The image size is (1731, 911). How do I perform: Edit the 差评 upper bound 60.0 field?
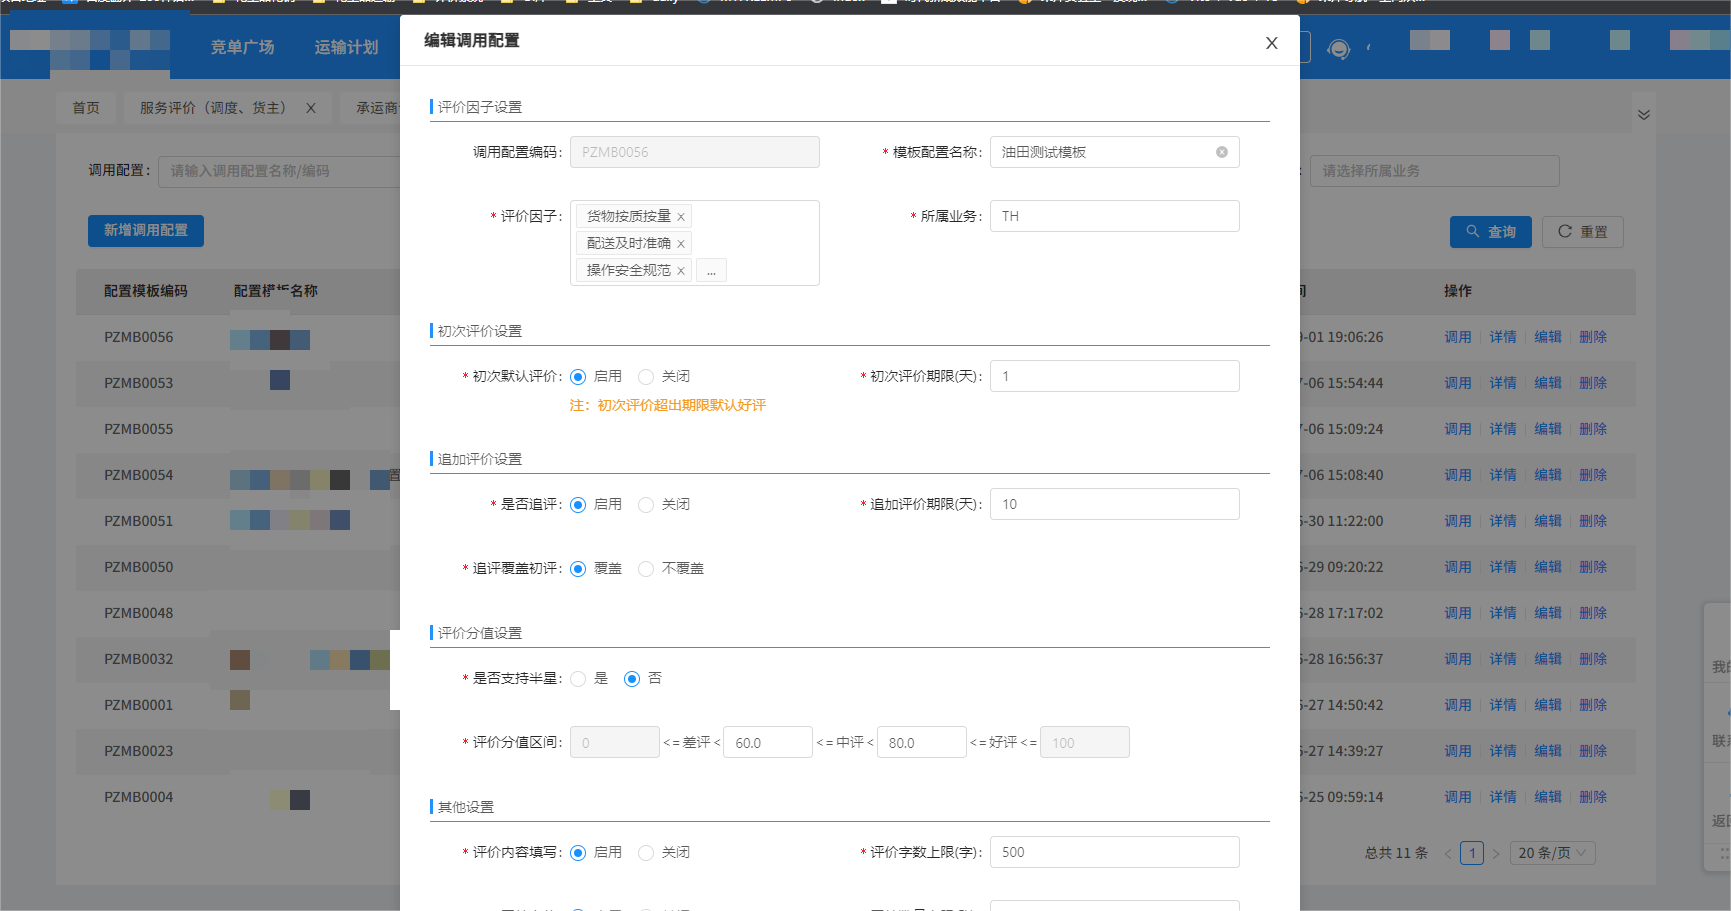pyautogui.click(x=768, y=742)
